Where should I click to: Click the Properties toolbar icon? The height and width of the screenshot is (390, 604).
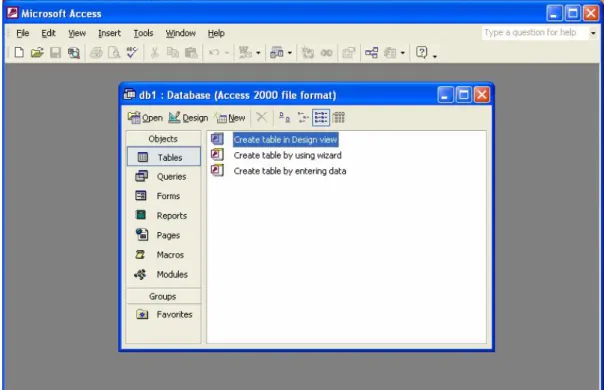[x=349, y=52]
